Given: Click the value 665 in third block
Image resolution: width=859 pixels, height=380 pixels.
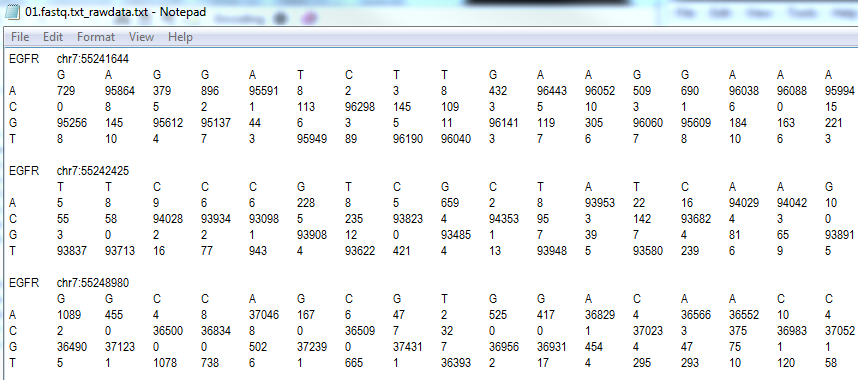Looking at the screenshot, I should tap(354, 363).
